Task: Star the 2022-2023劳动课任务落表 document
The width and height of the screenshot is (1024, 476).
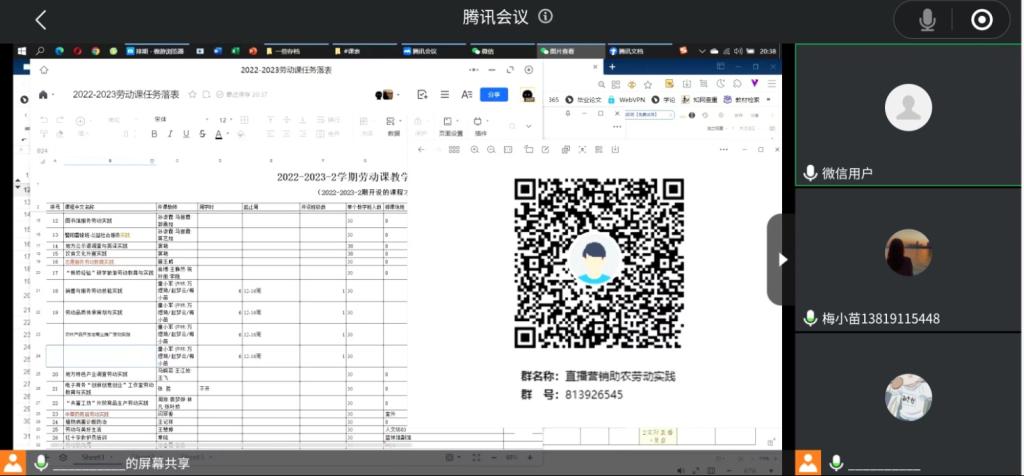Action: (x=193, y=95)
